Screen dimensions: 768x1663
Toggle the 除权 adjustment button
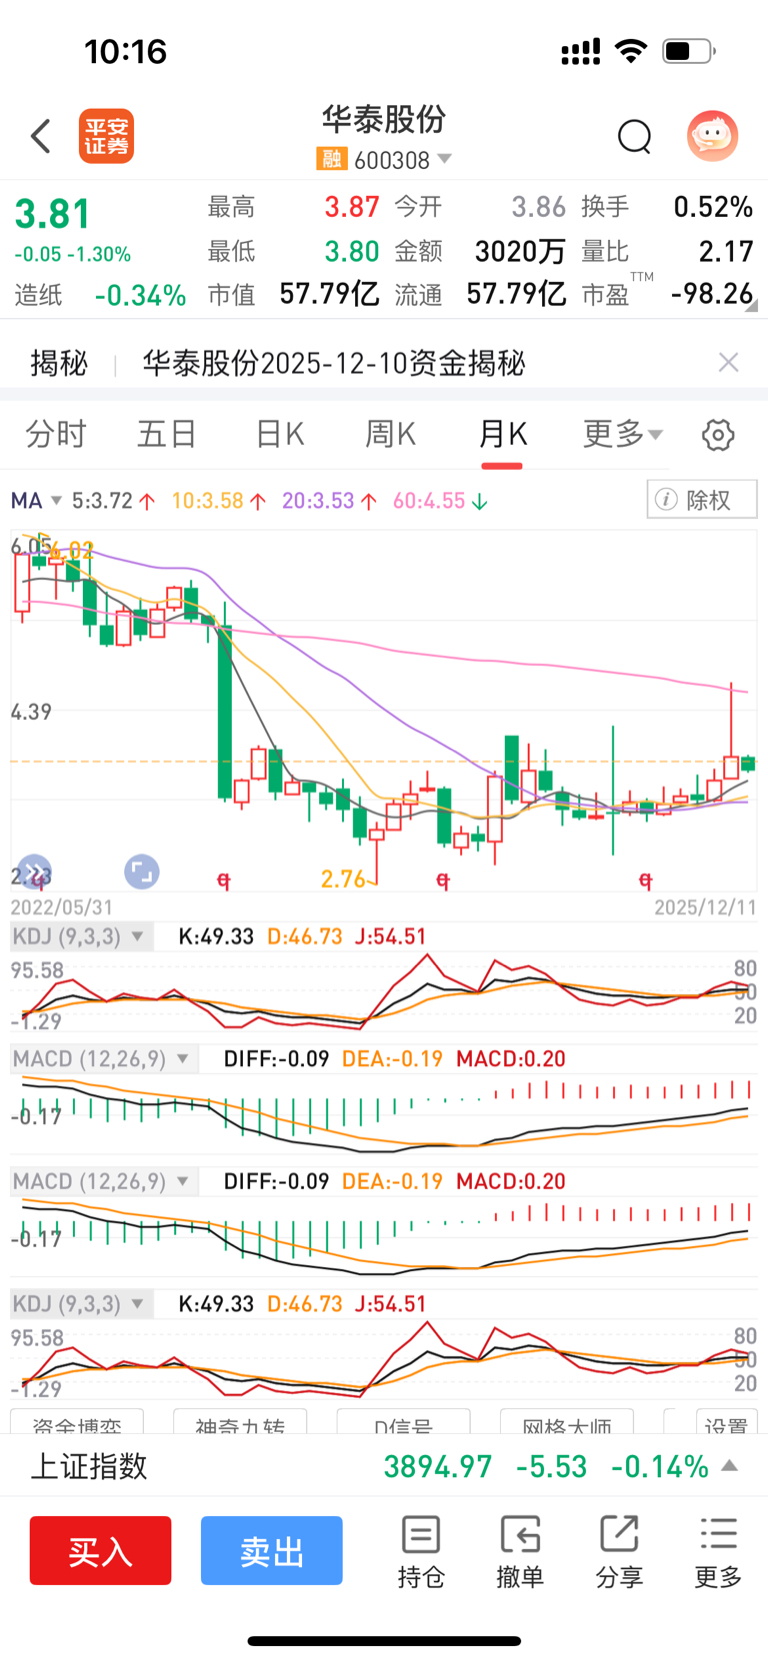point(702,499)
